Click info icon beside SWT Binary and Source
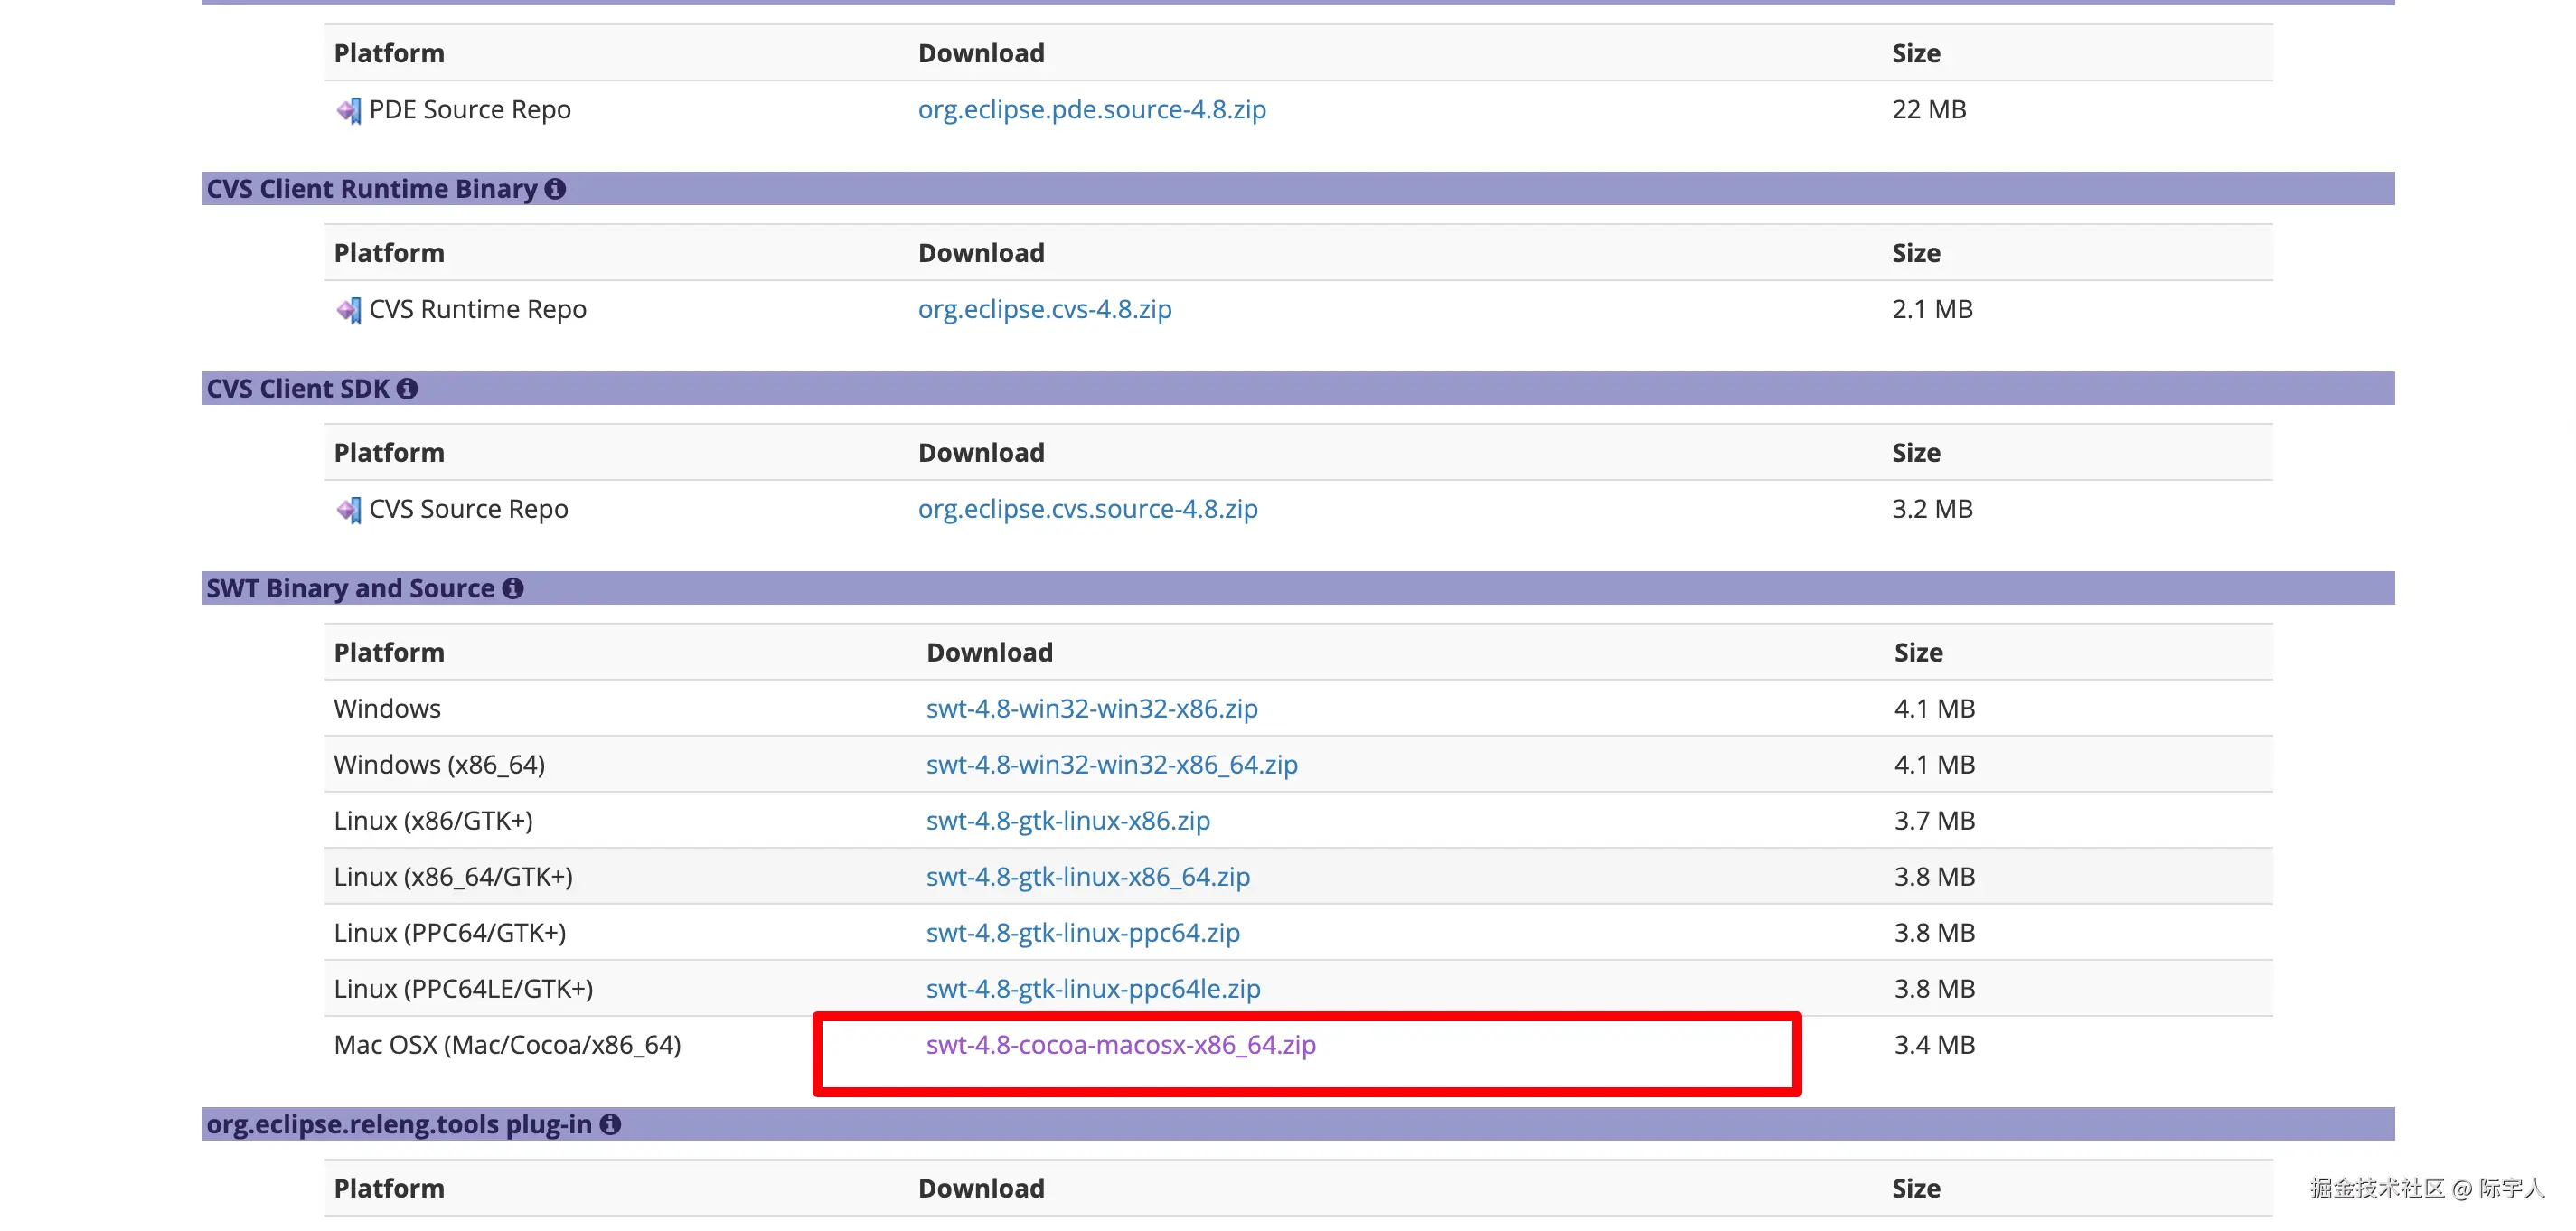This screenshot has width=2576, height=1231. [513, 588]
